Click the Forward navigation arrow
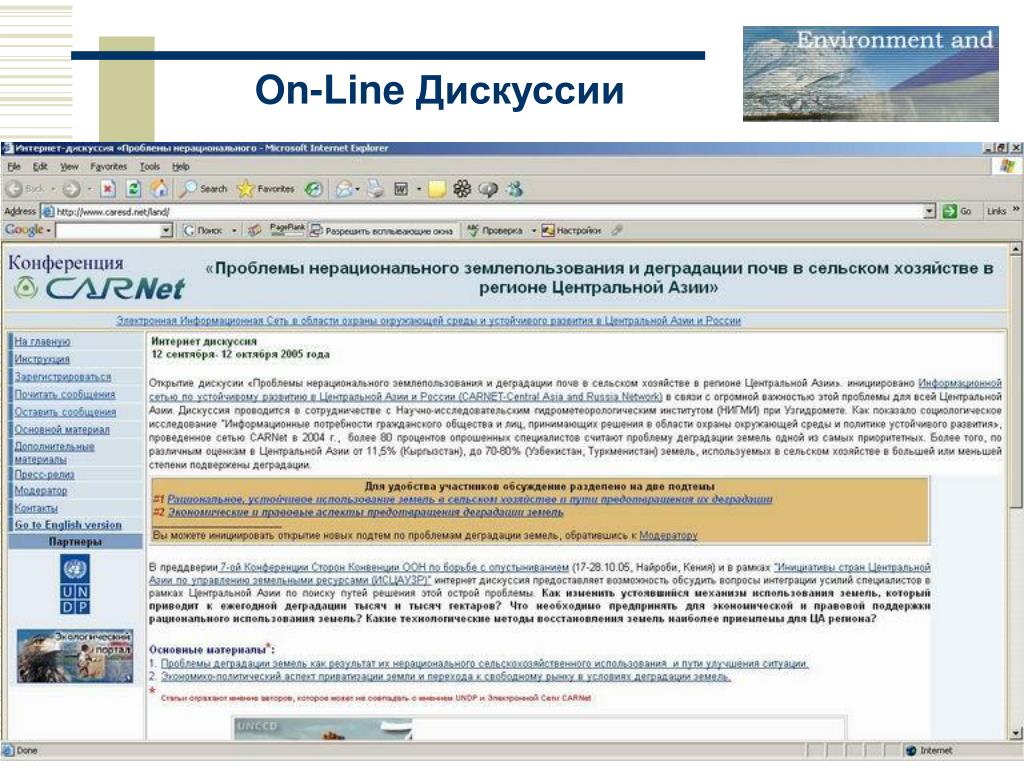This screenshot has width=1024, height=768. pos(71,189)
